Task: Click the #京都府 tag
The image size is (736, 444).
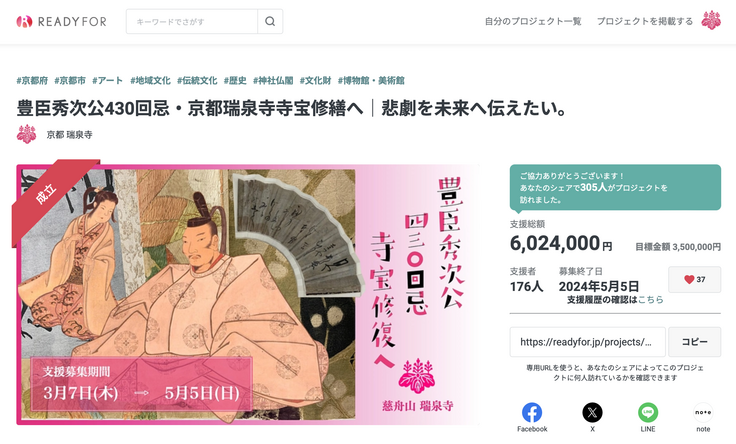Action: click(x=32, y=81)
